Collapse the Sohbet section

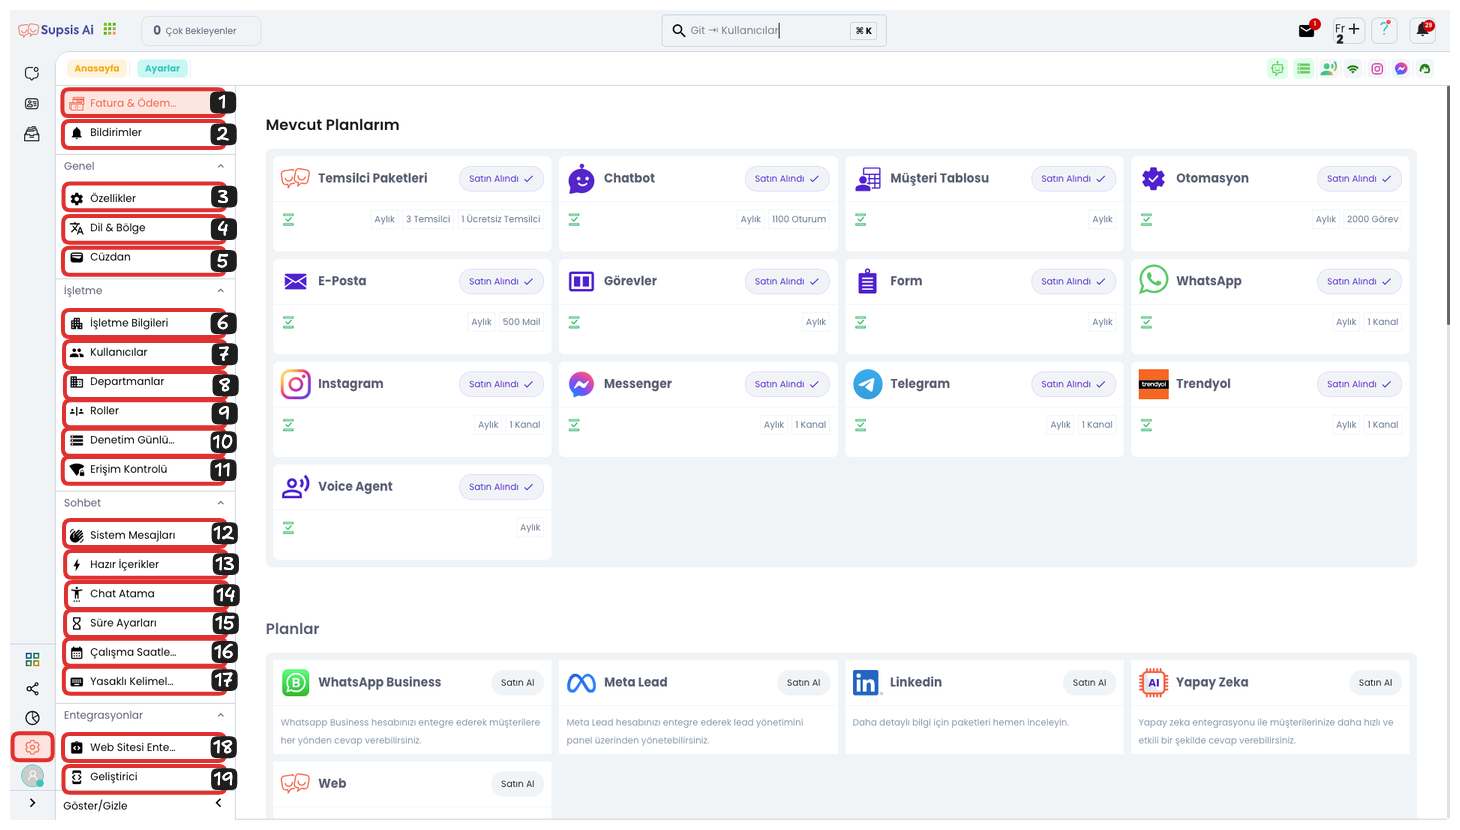[x=221, y=503]
